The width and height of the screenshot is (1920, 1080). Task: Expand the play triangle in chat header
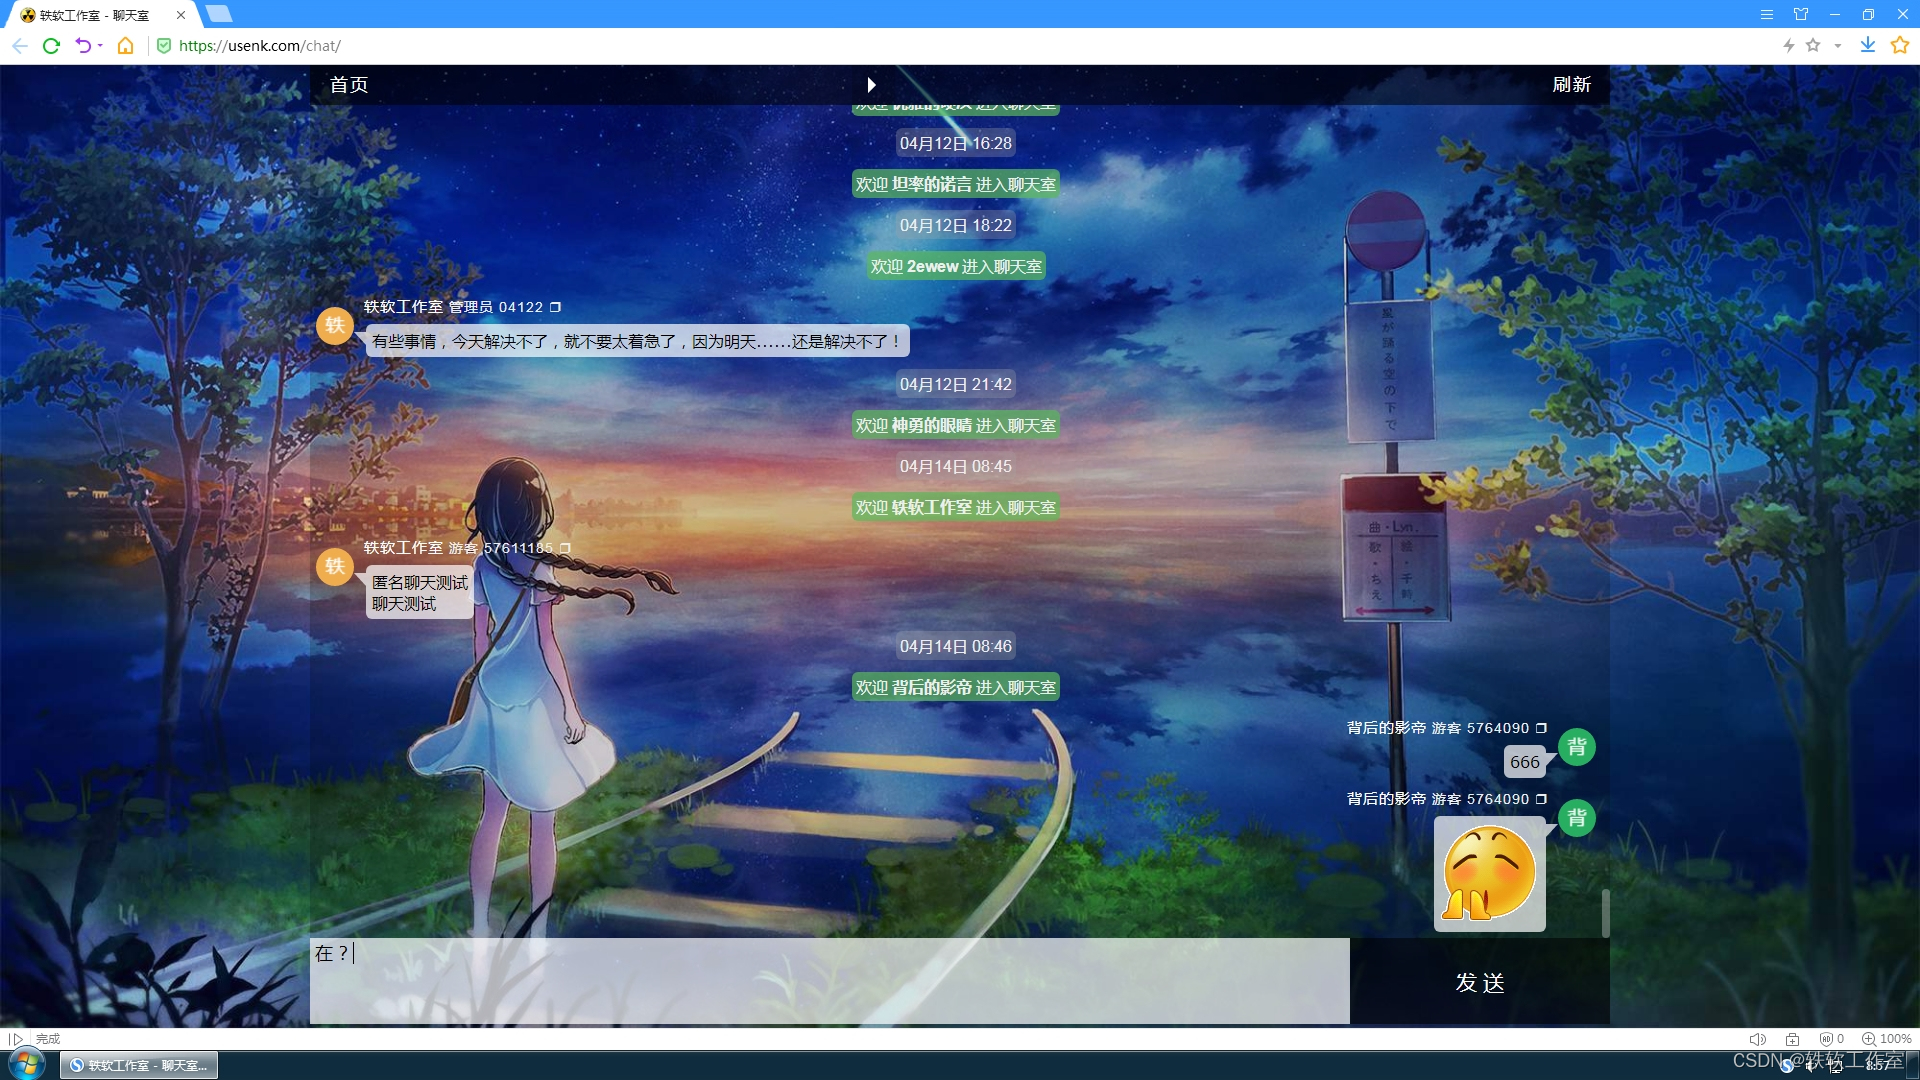coord(871,85)
